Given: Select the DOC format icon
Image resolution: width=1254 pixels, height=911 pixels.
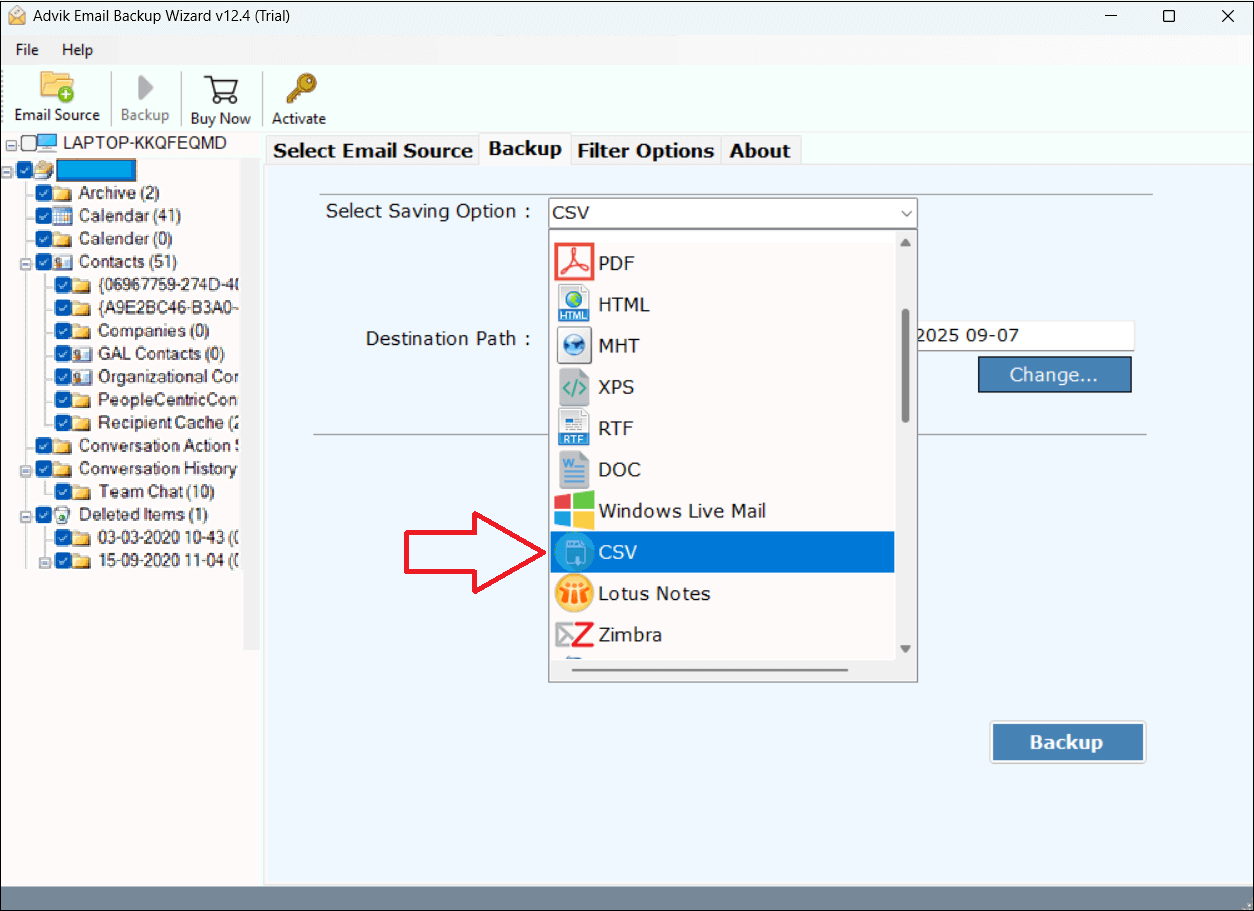Looking at the screenshot, I should point(574,469).
